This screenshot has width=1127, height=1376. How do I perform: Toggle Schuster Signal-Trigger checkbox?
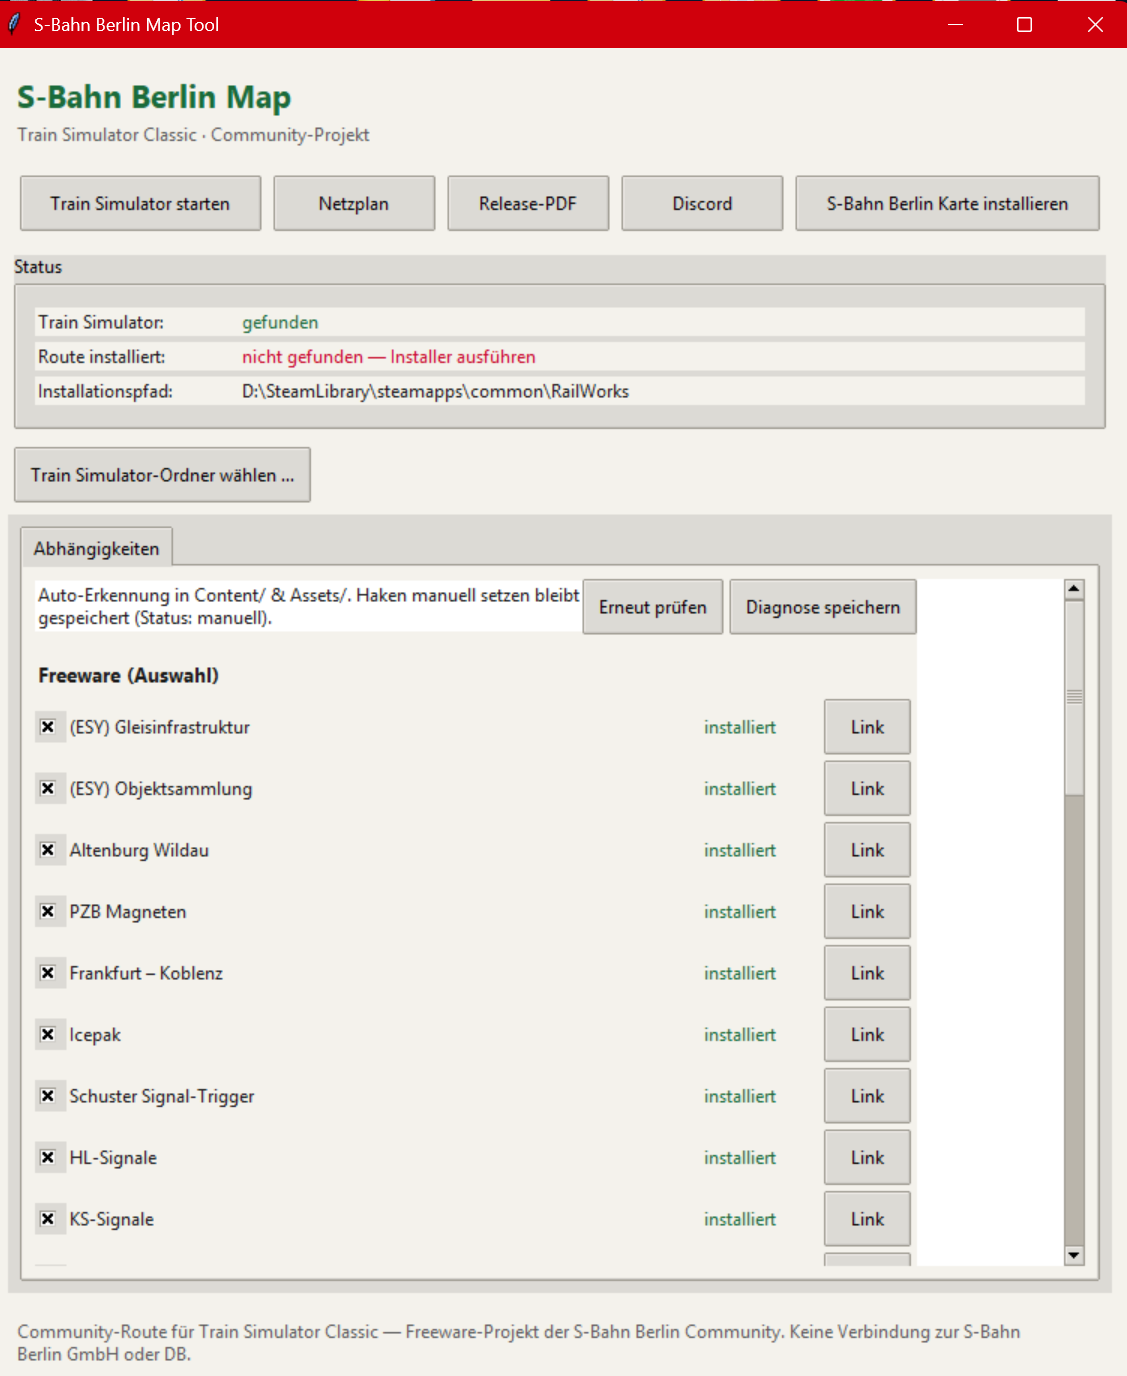pyautogui.click(x=47, y=1096)
